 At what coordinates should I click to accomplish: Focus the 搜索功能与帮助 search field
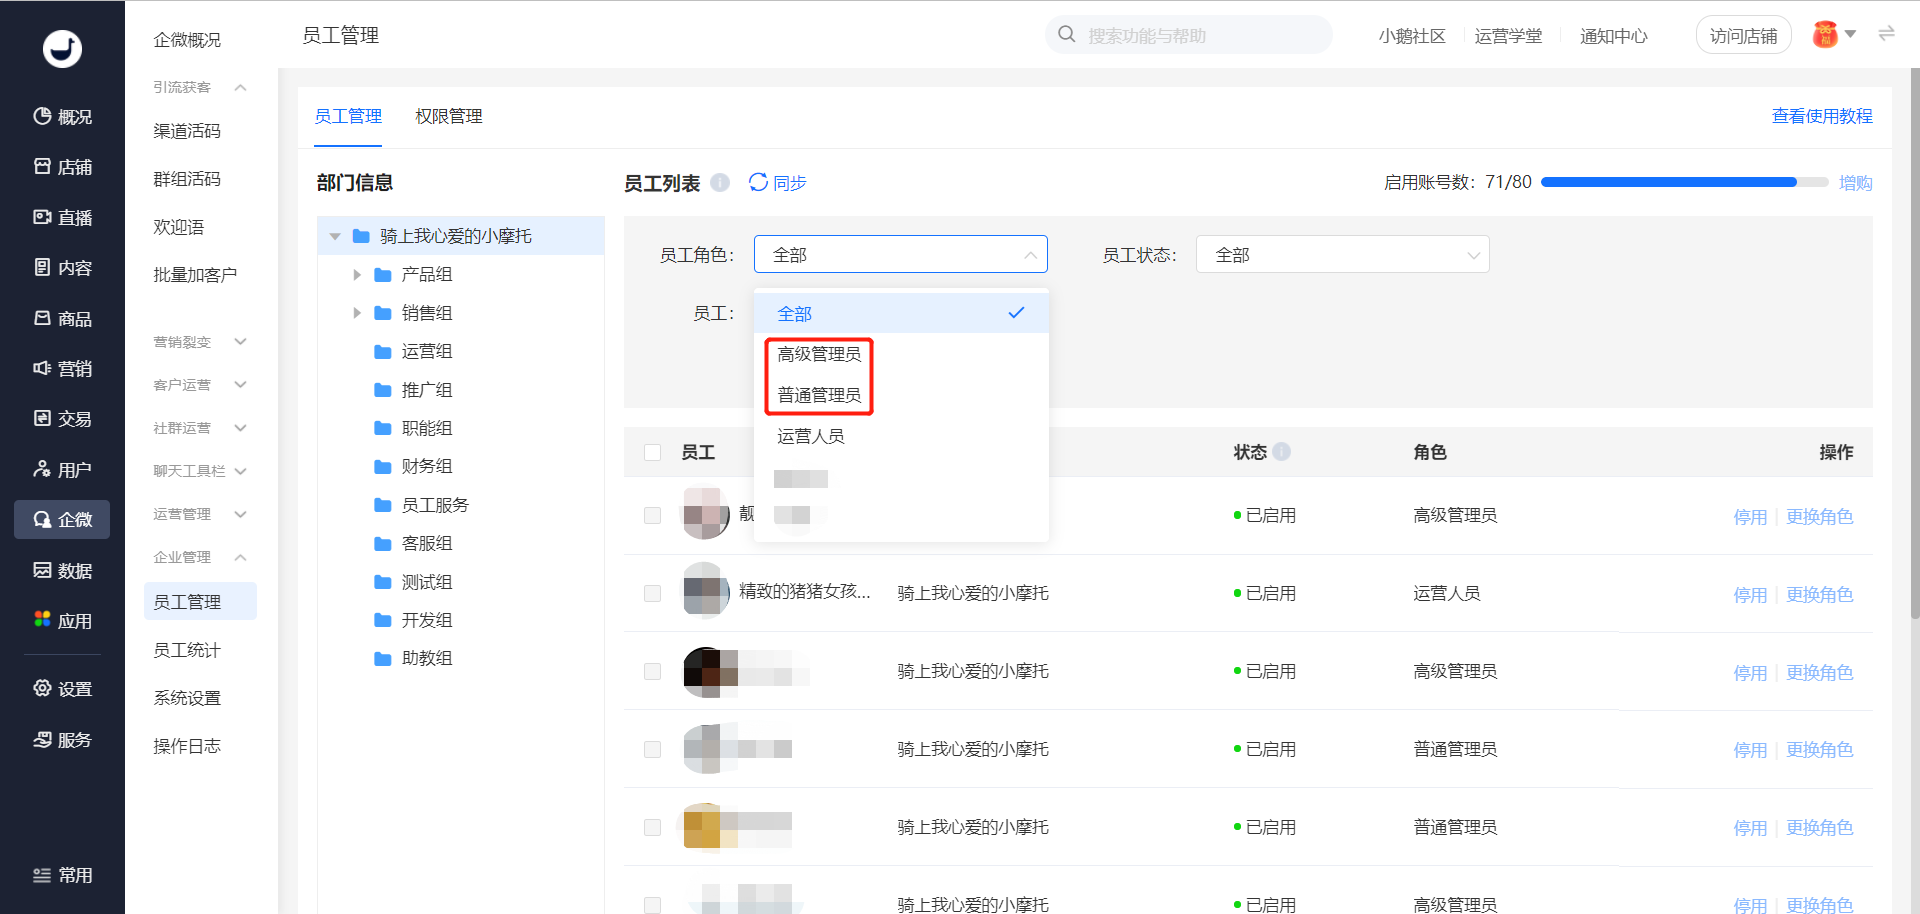tap(1189, 35)
